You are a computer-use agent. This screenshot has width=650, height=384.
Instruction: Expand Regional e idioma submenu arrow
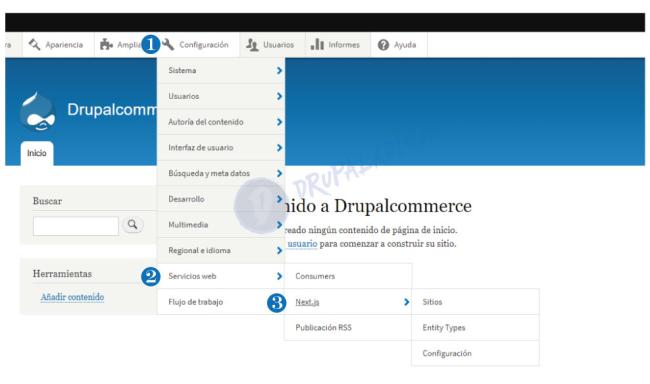(279, 250)
